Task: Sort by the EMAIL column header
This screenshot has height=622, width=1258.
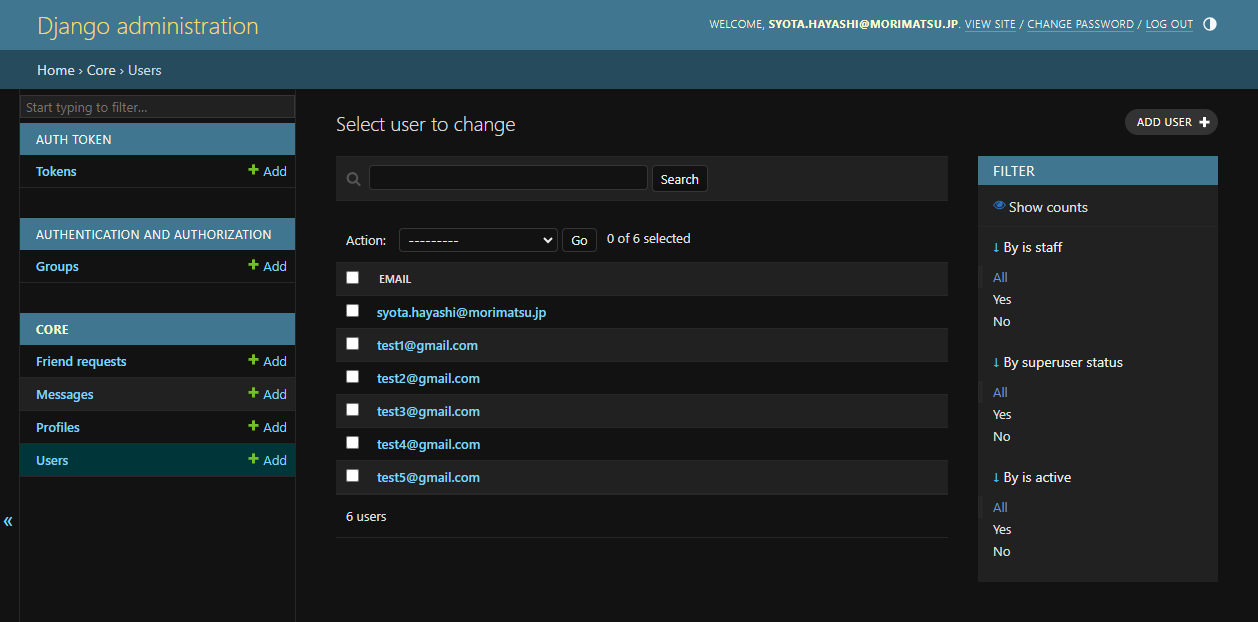Action: click(395, 279)
